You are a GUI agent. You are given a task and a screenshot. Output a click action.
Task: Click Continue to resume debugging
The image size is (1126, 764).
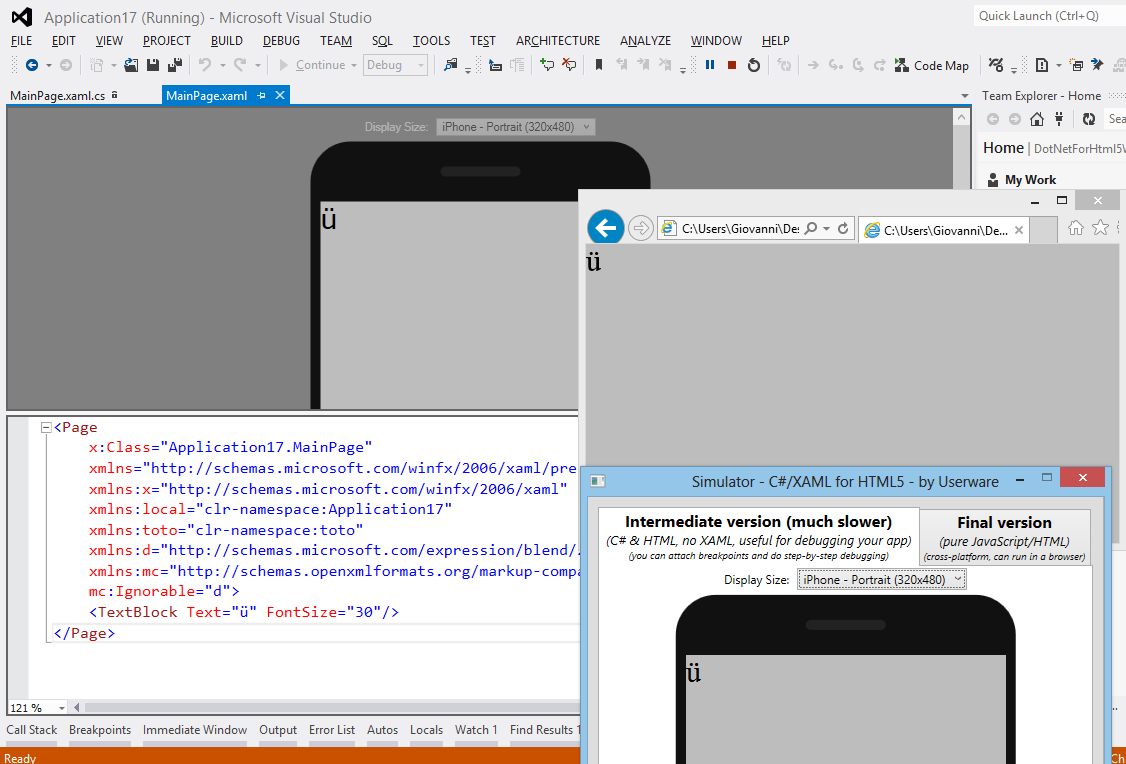[x=312, y=65]
